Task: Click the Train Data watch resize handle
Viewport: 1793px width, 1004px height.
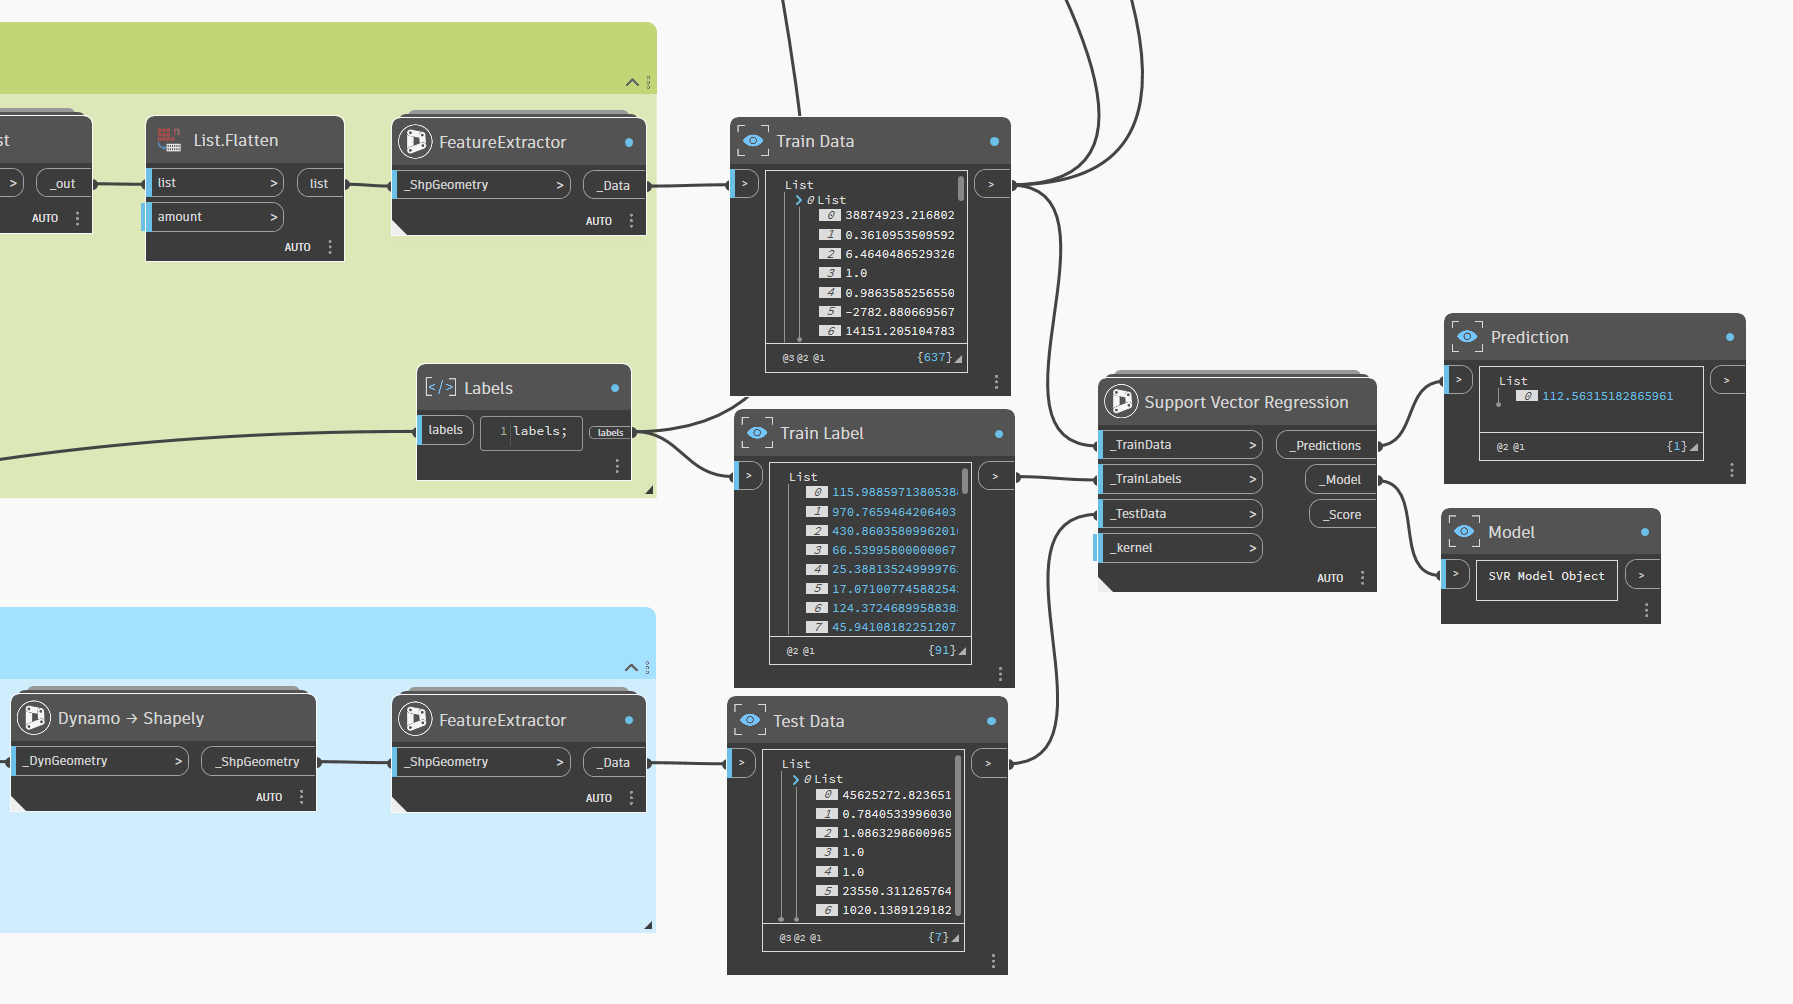Action: click(958, 359)
